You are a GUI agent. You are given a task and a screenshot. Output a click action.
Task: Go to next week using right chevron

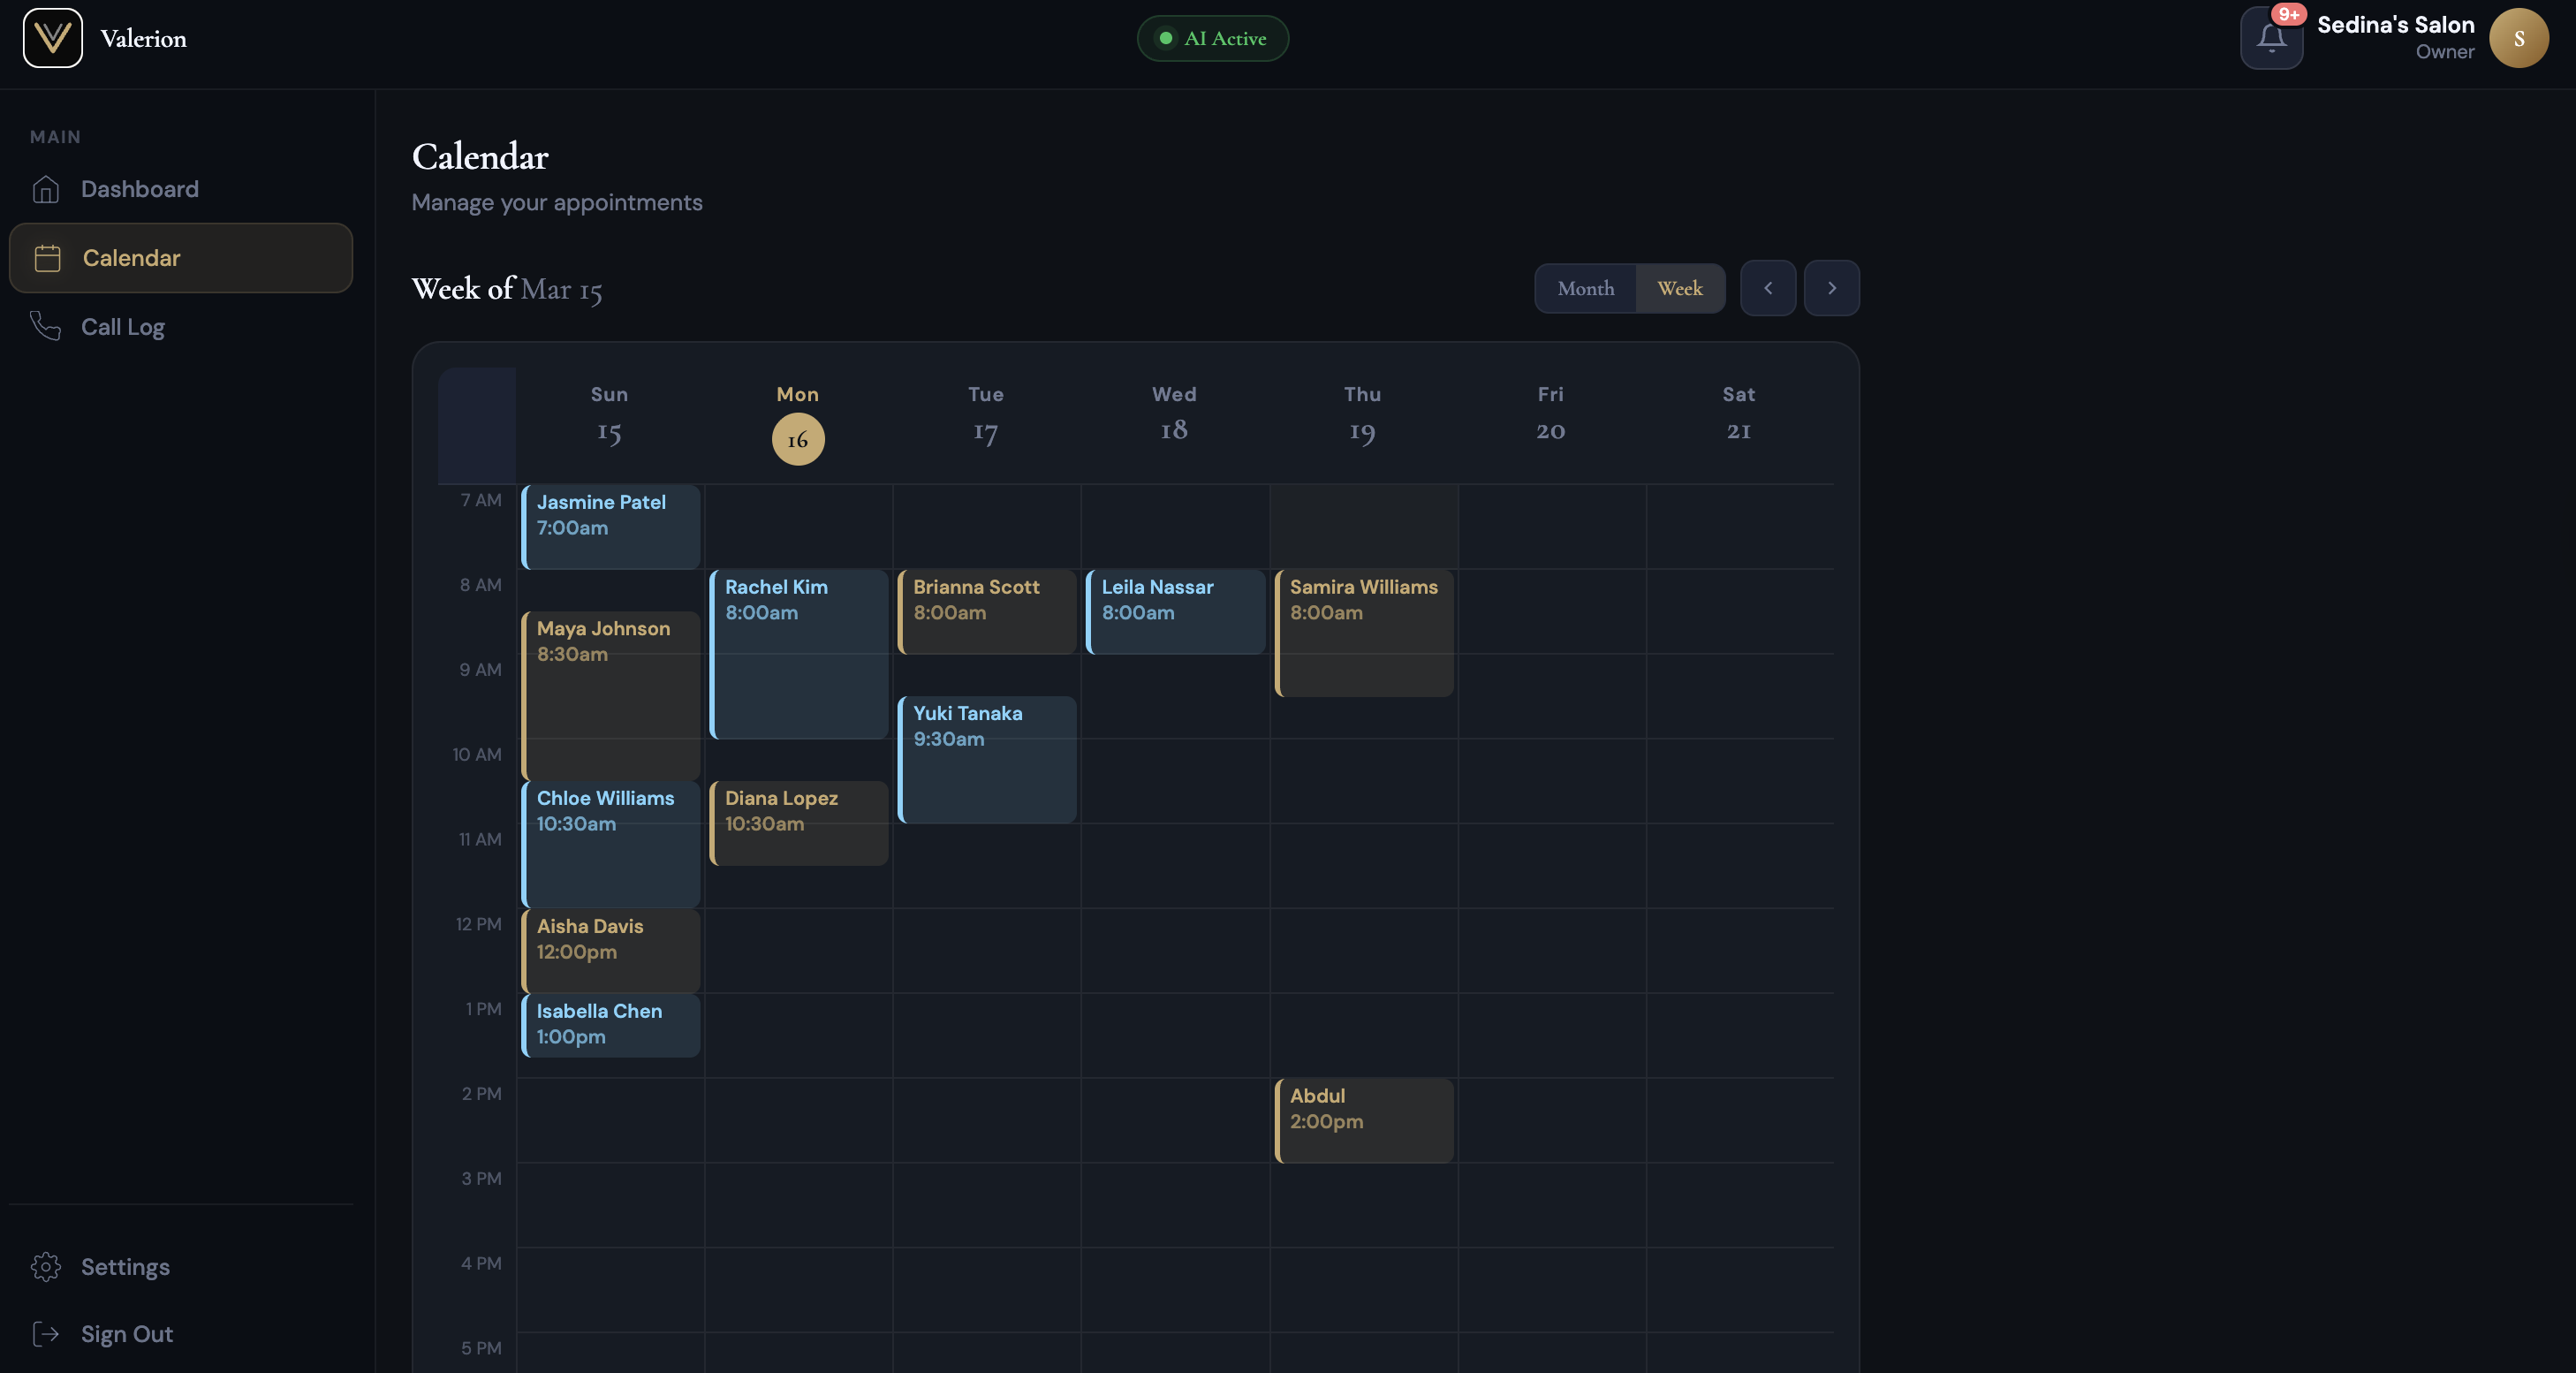(x=1831, y=288)
